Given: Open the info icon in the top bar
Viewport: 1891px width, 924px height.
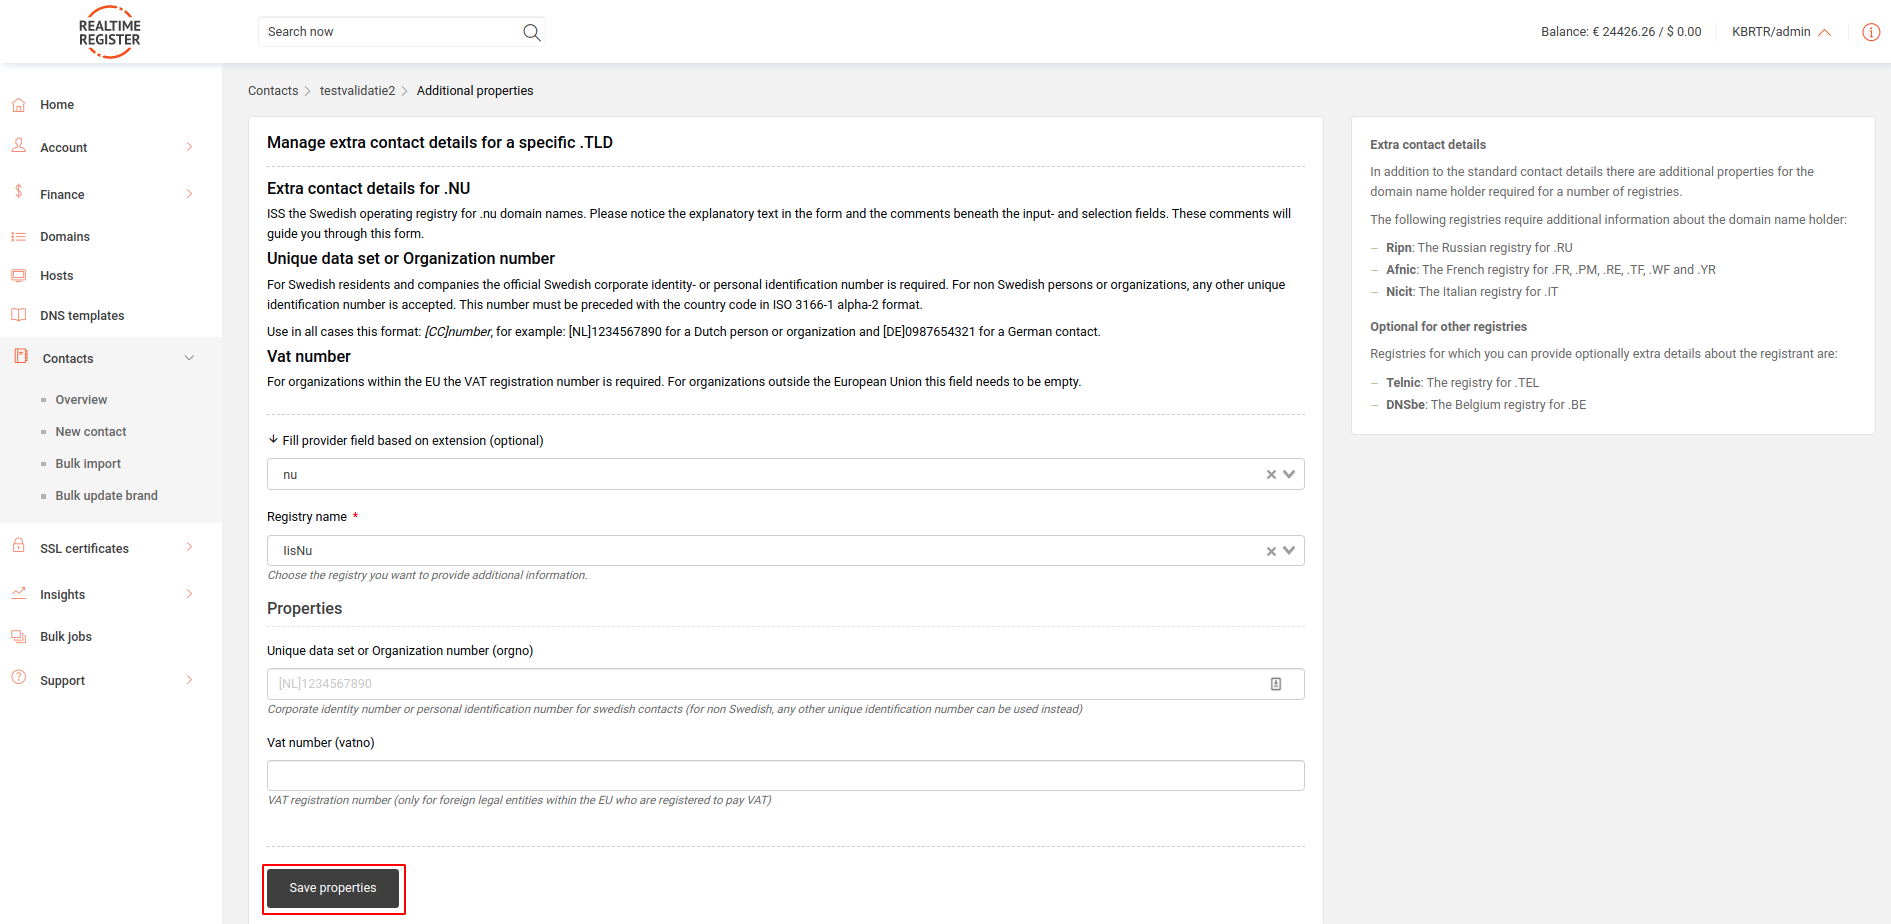Looking at the screenshot, I should pos(1871,31).
